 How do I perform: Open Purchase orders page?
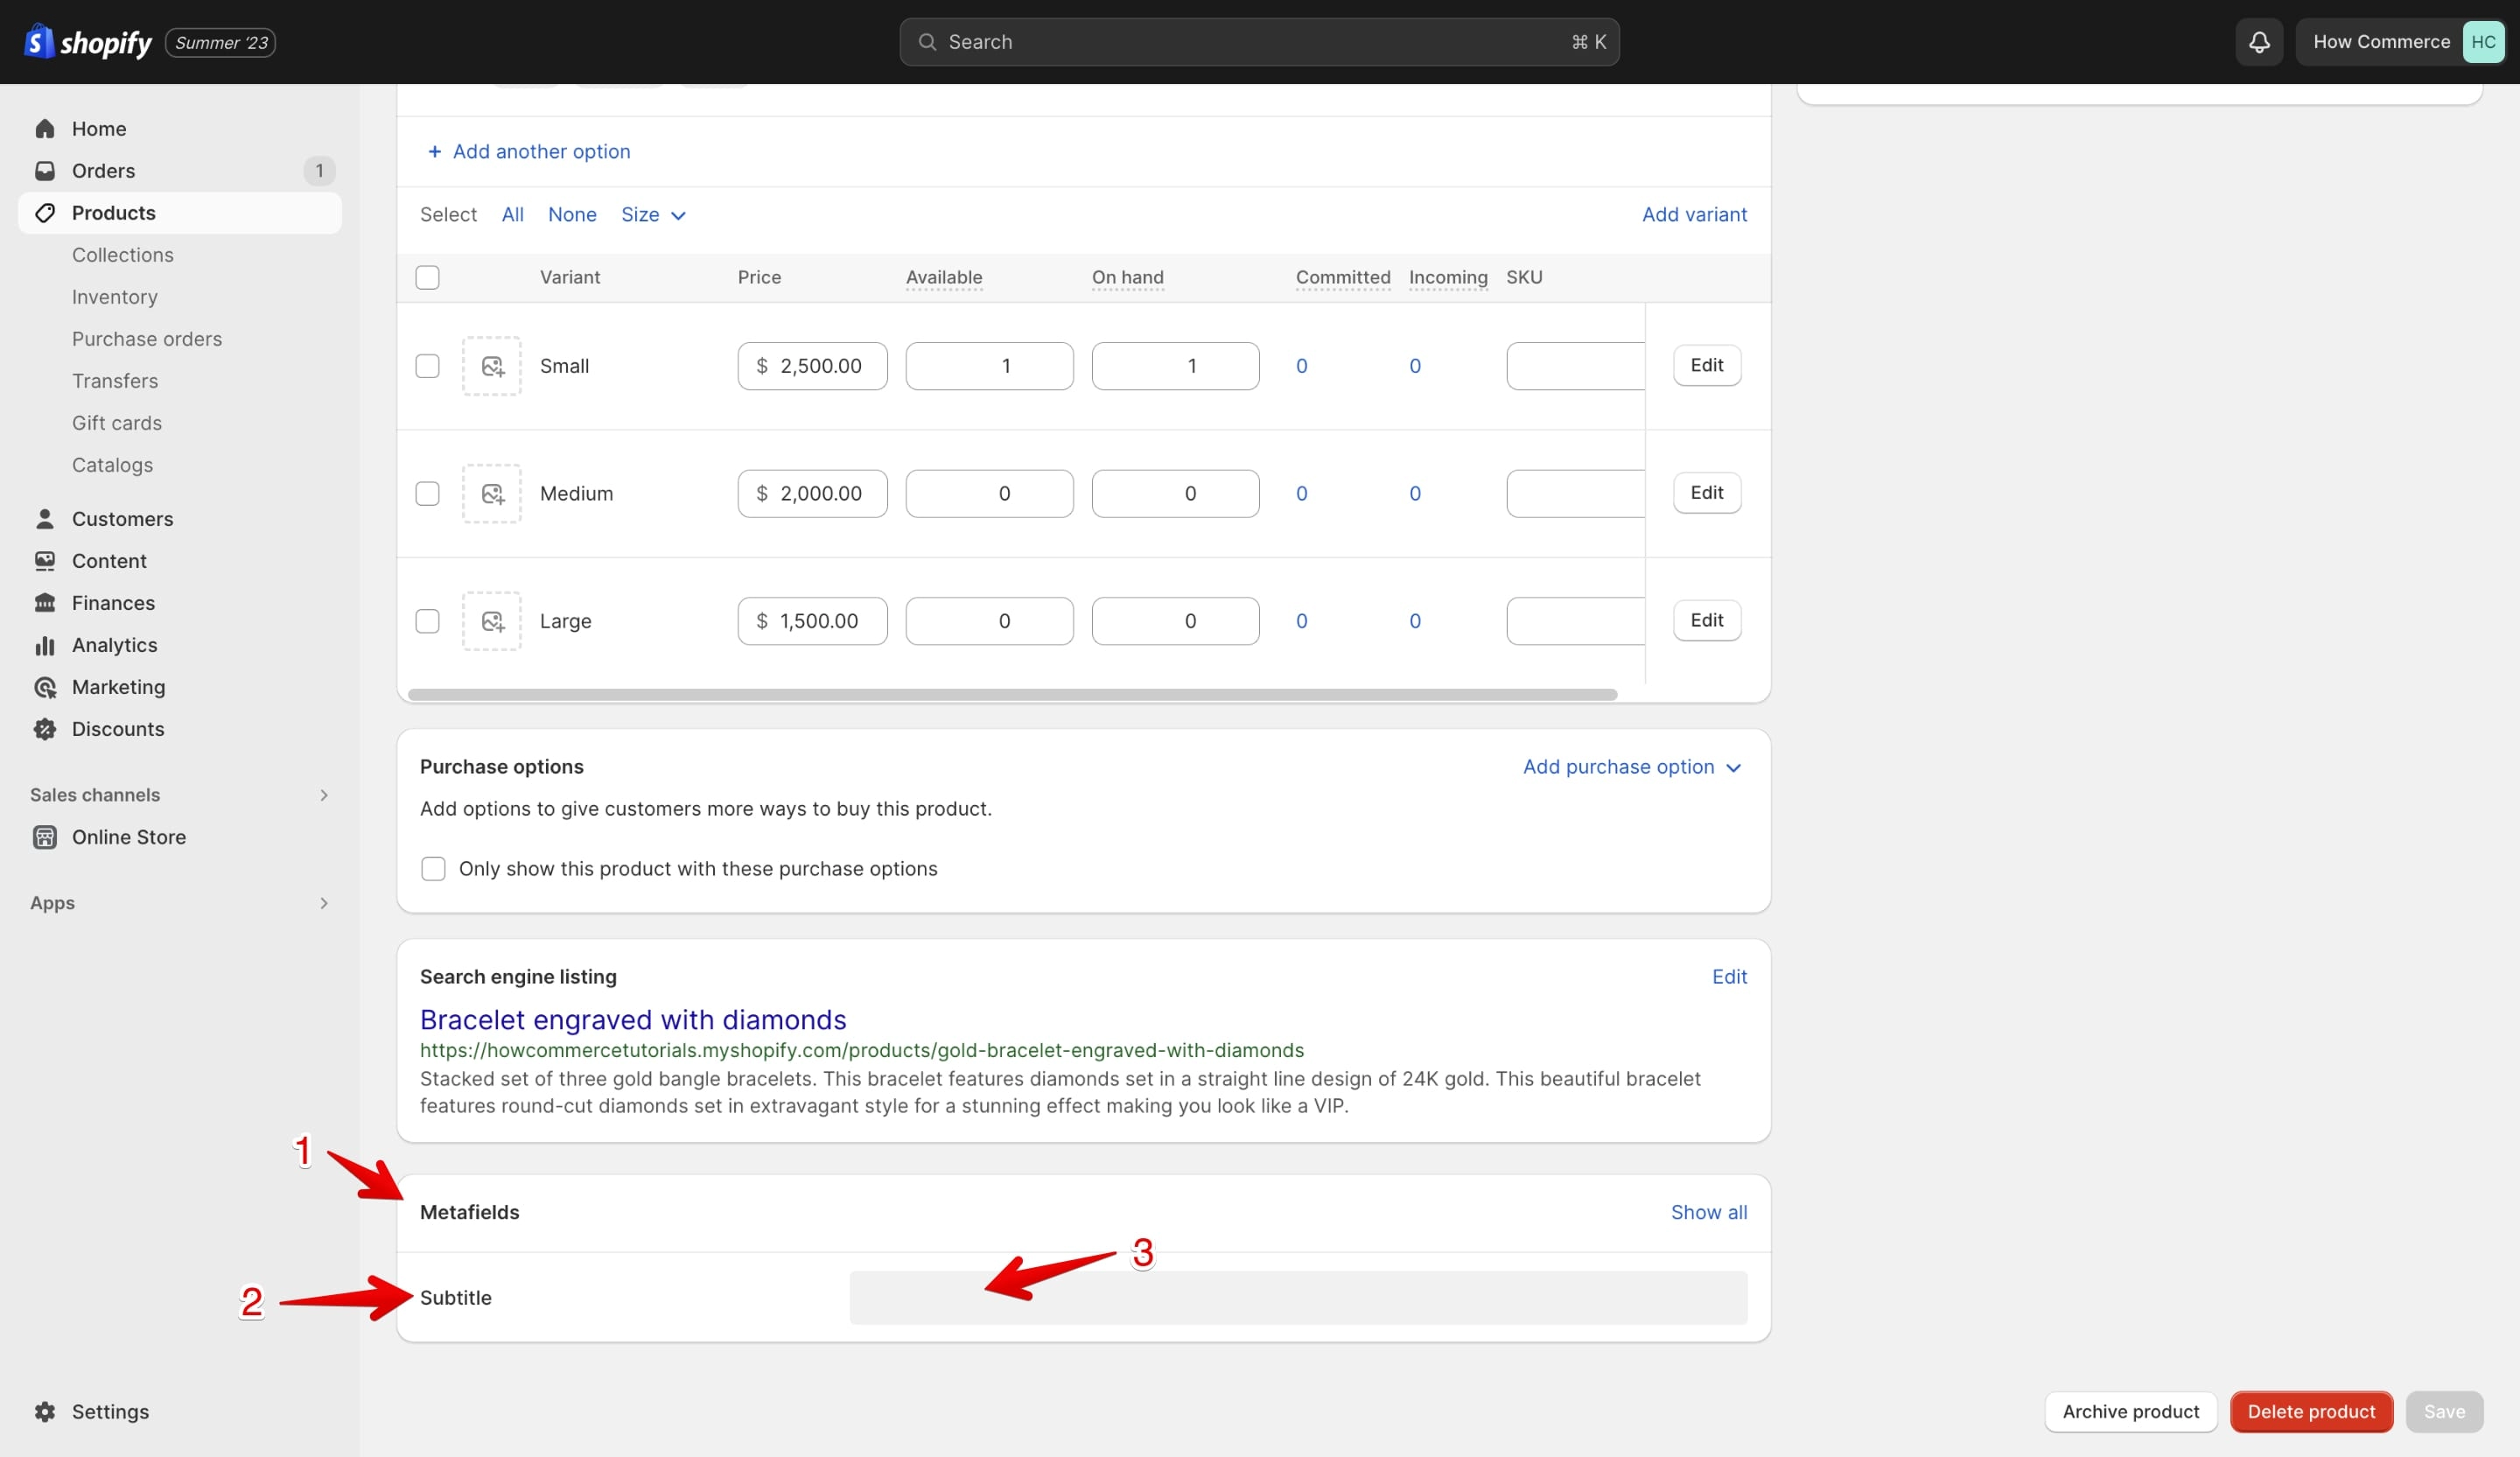(147, 339)
